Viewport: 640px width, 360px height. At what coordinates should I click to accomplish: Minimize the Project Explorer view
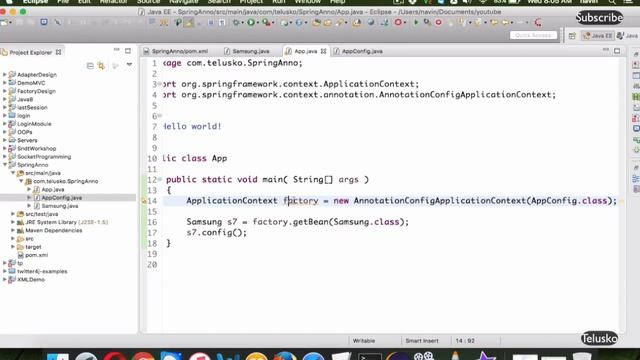coord(116,50)
